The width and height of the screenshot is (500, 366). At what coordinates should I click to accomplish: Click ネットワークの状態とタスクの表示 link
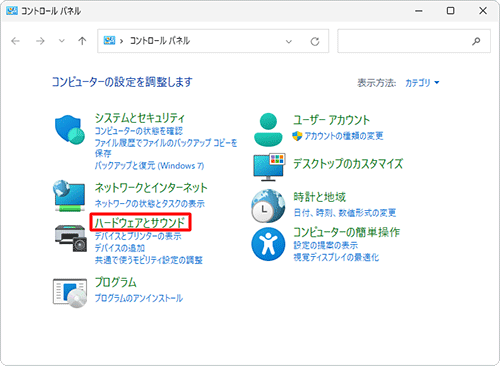coord(150,203)
